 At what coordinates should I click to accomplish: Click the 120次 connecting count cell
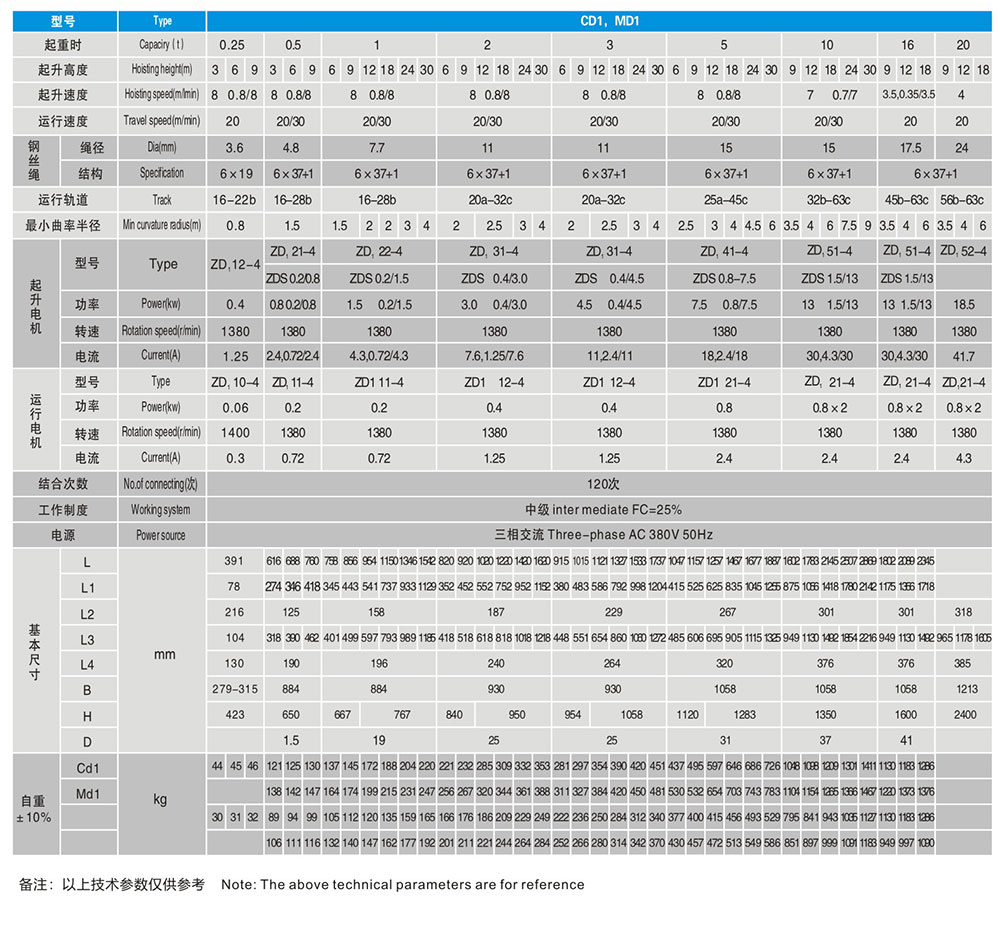pyautogui.click(x=602, y=484)
